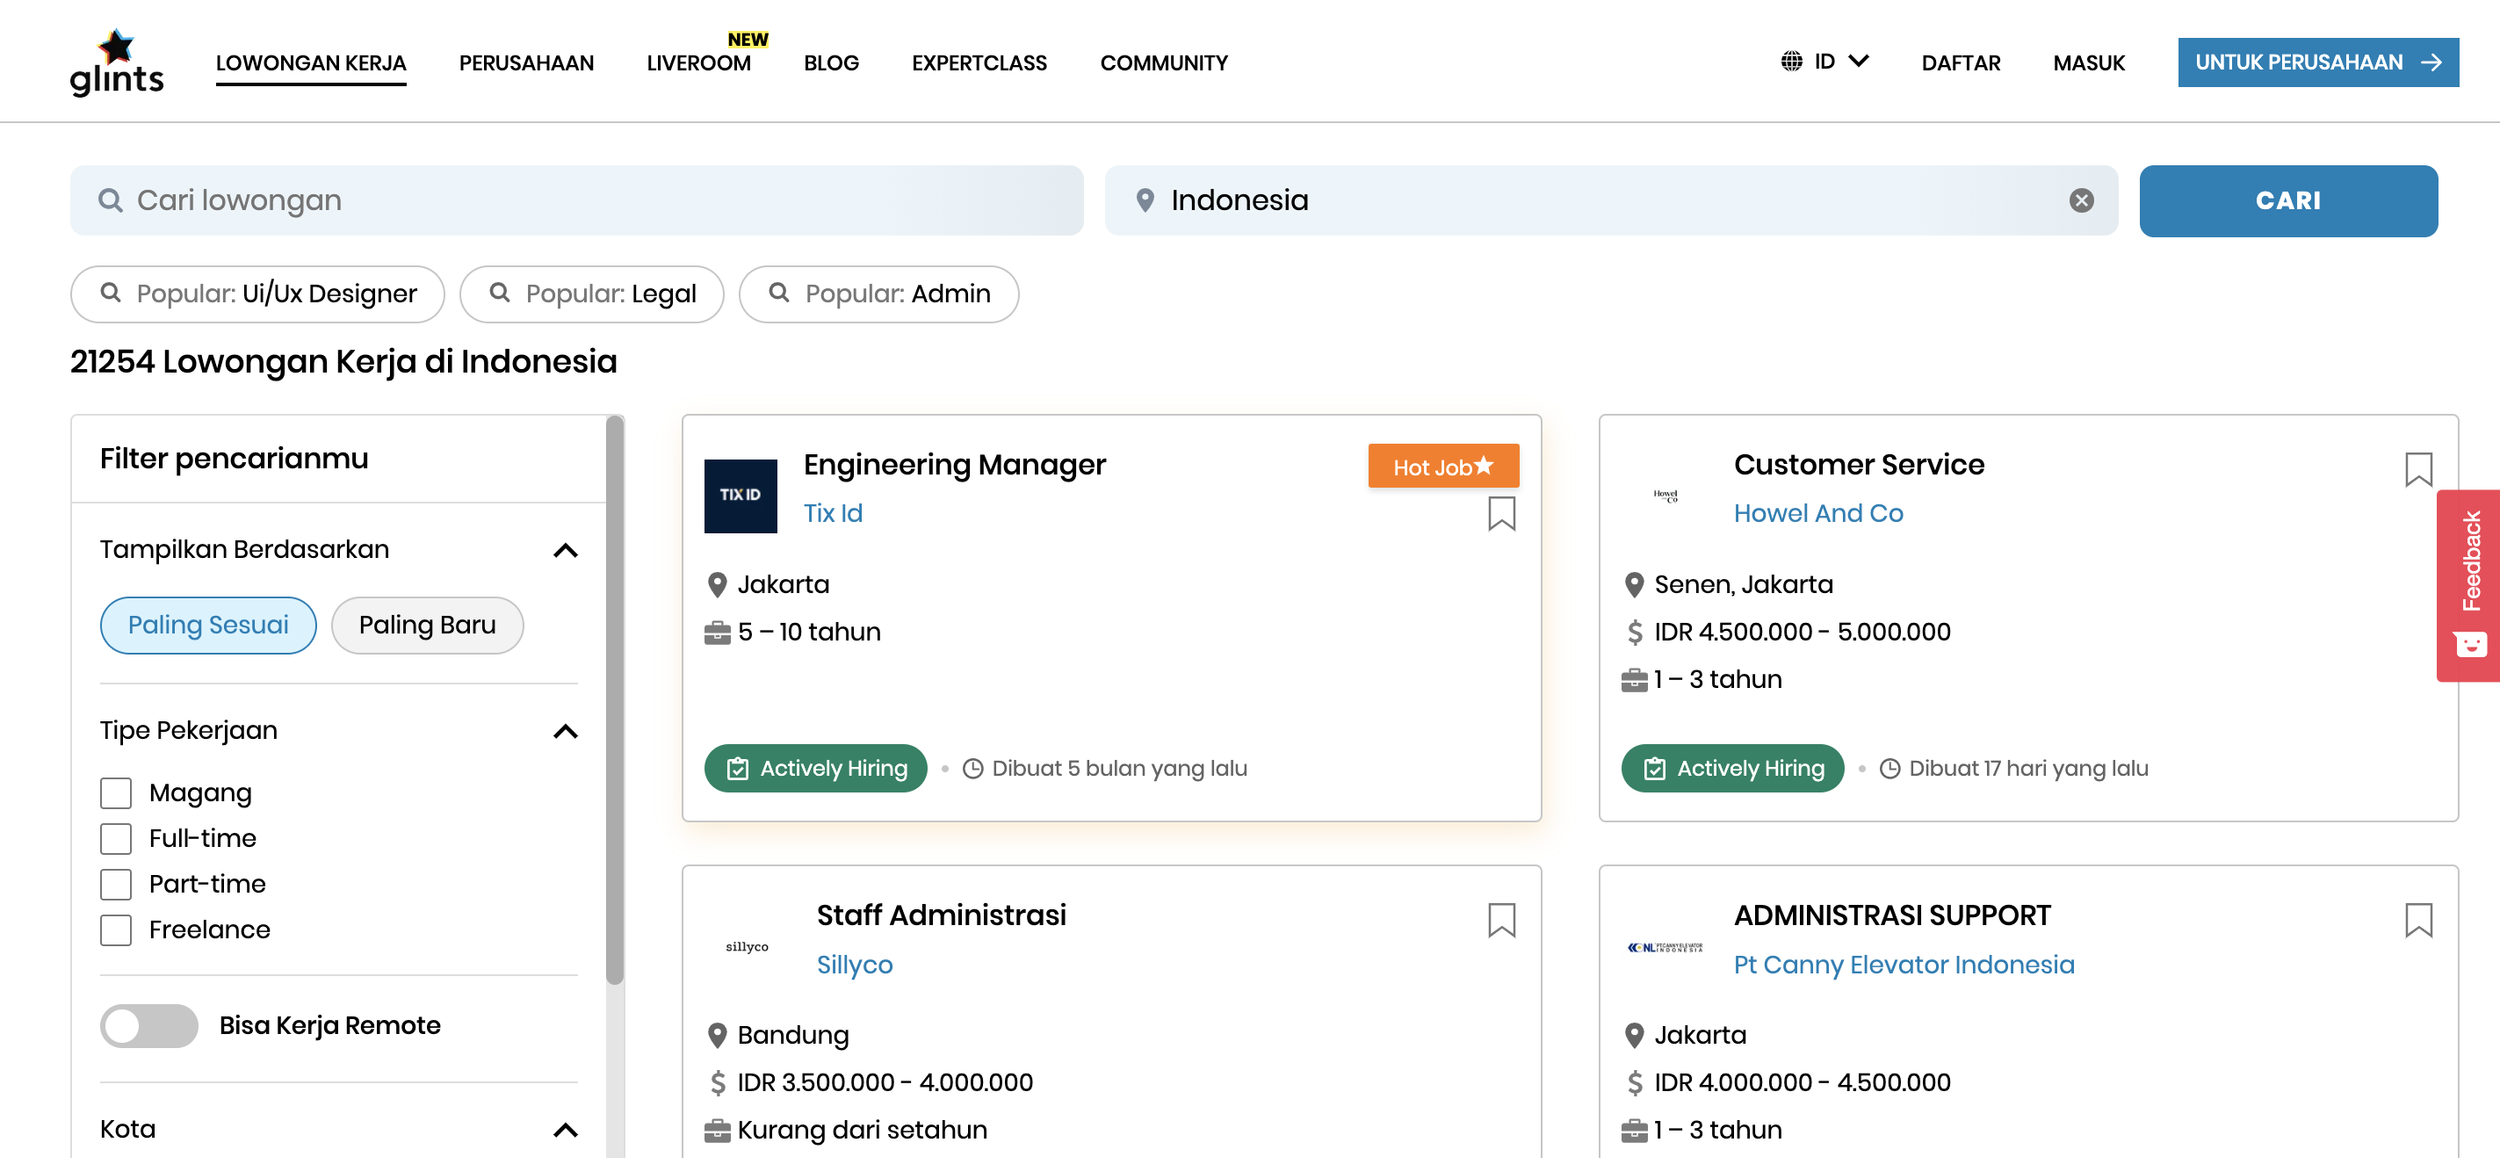Viewport: 2500px width, 1158px height.
Task: Bookmark the Customer Service job
Action: coord(2418,469)
